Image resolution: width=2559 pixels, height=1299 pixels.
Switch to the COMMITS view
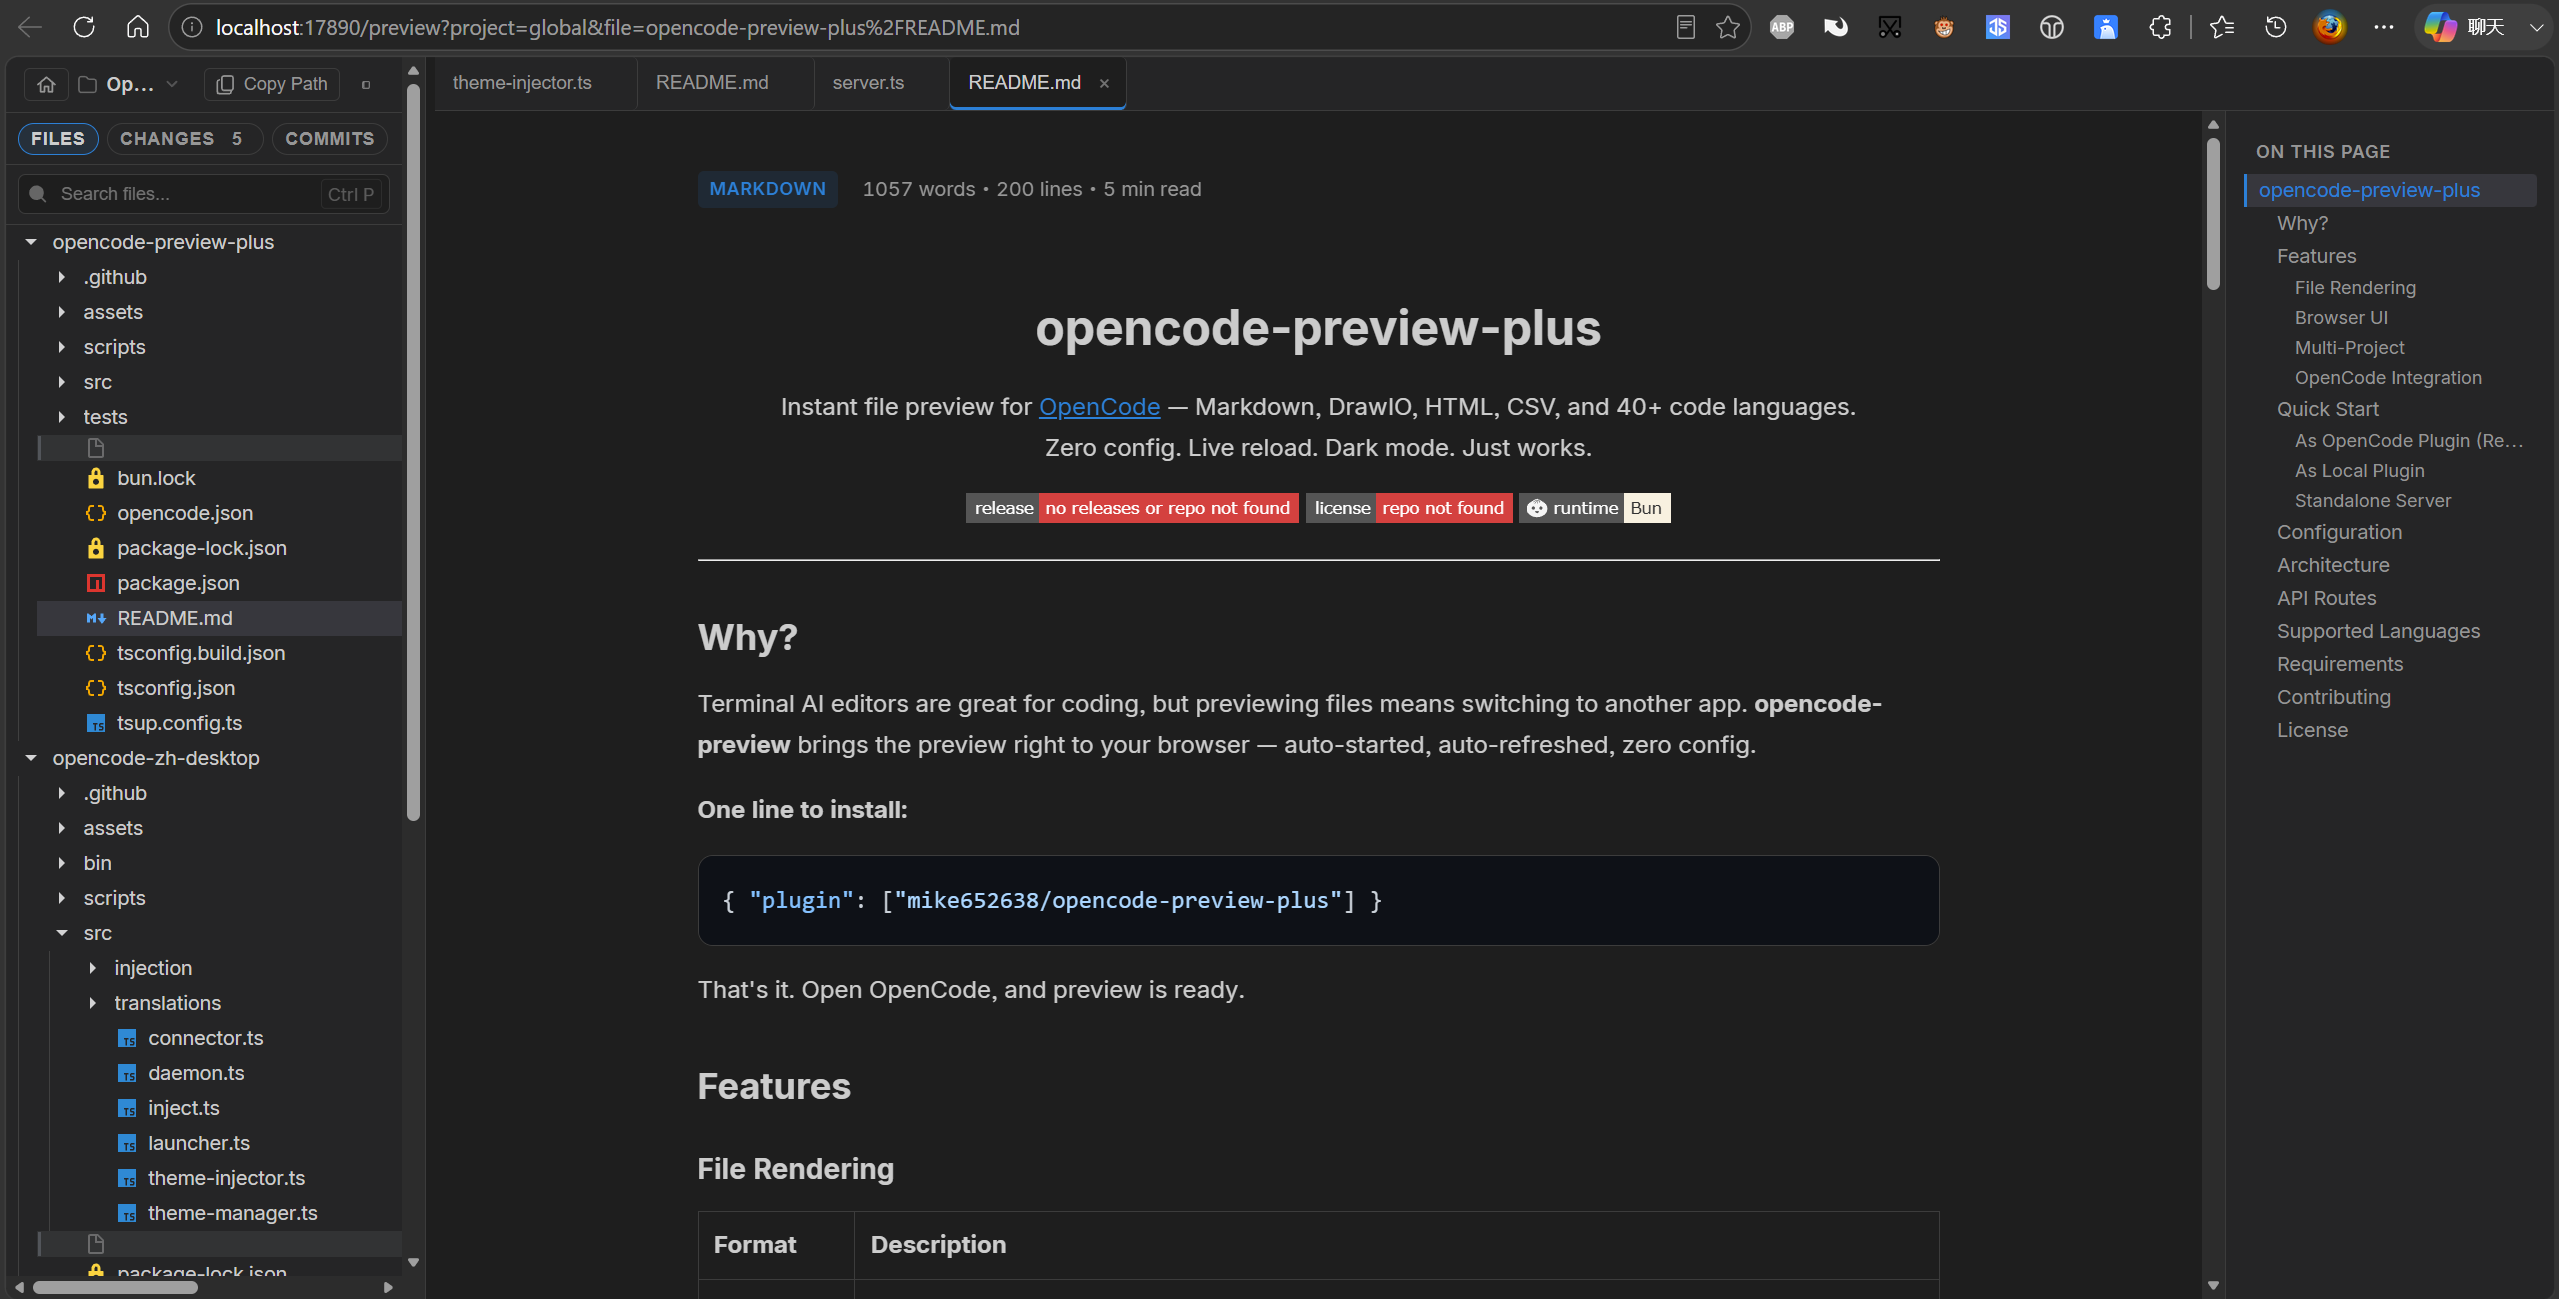330,139
